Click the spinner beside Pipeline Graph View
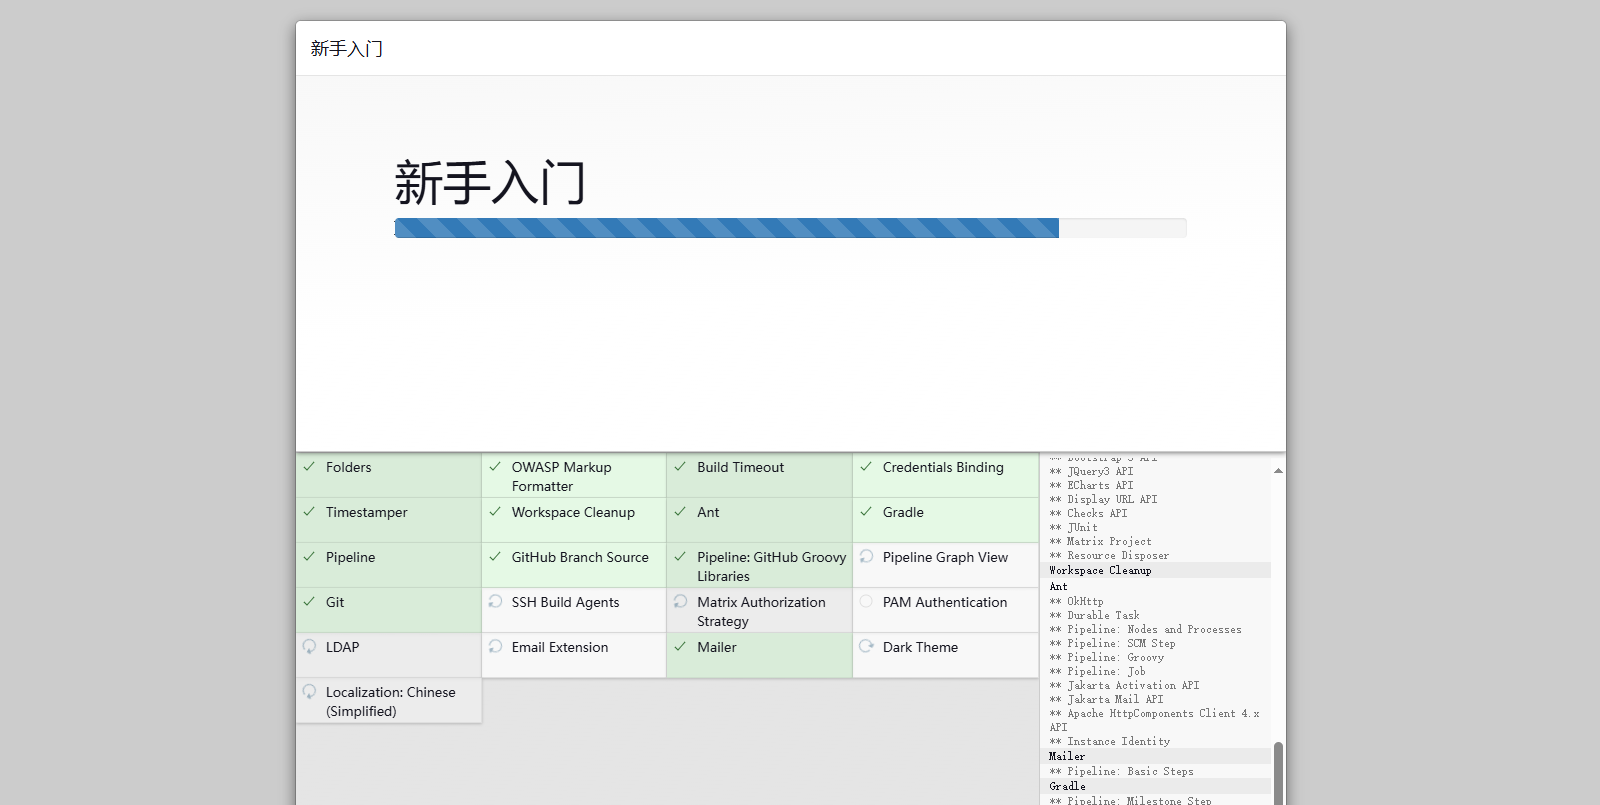Viewport: 1600px width, 805px height. (866, 557)
